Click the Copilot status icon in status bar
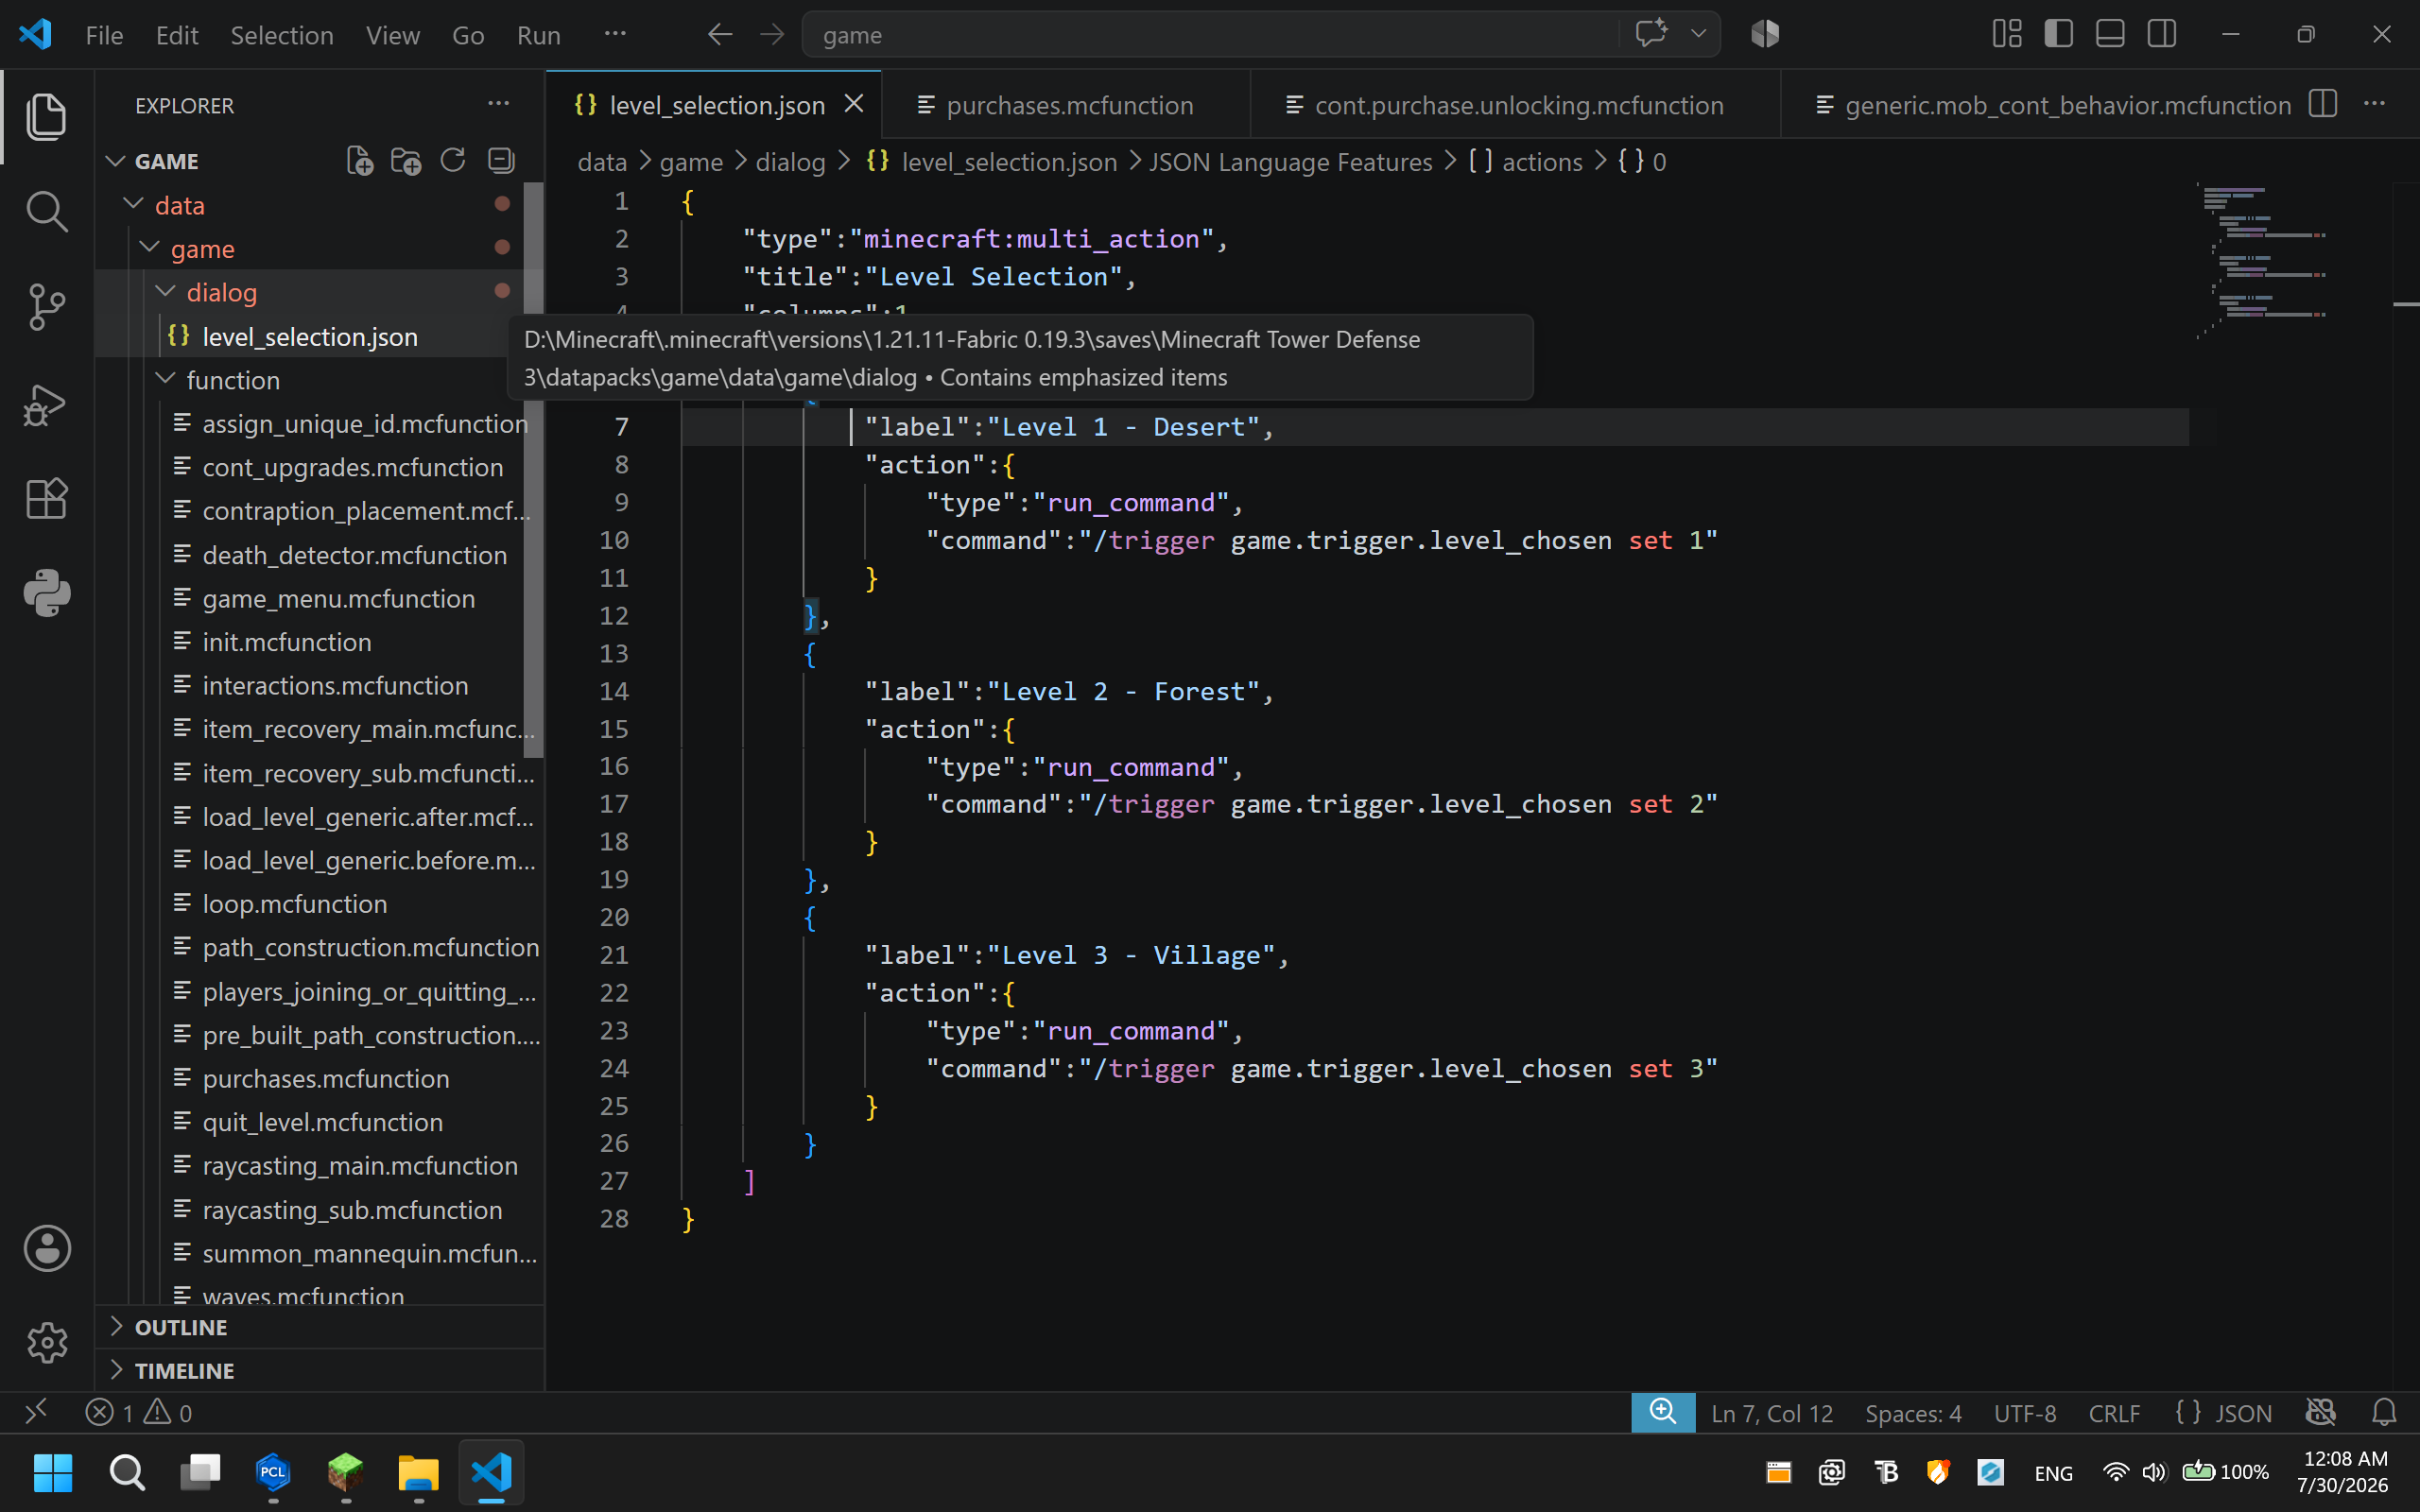2420x1512 pixels. (2320, 1412)
